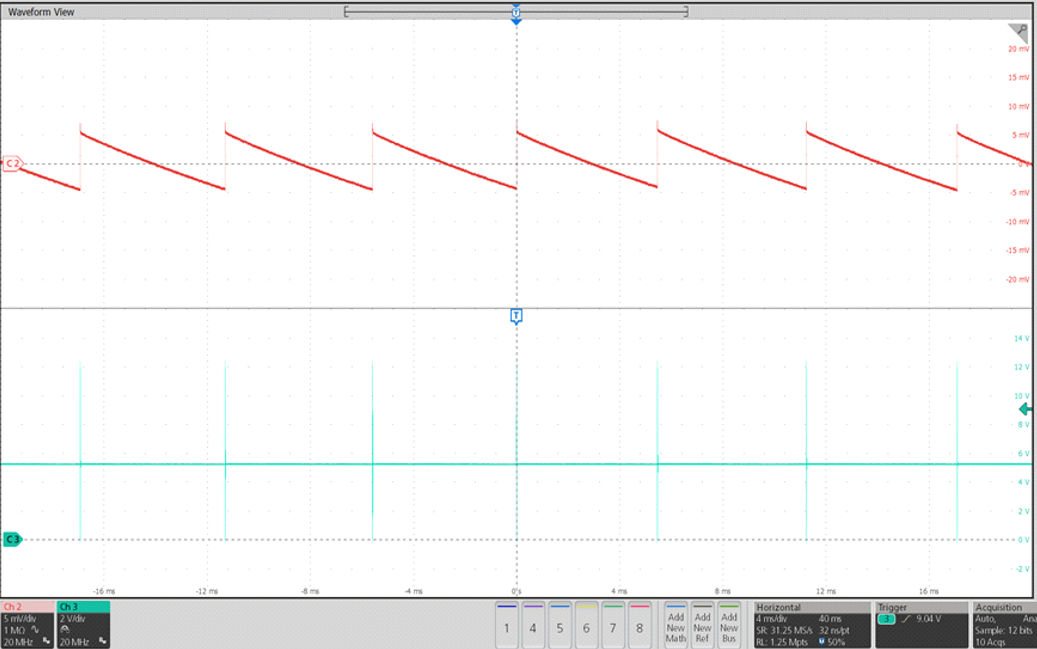
Task: Click the C2 channel ground-level handle
Action: click(x=12, y=163)
